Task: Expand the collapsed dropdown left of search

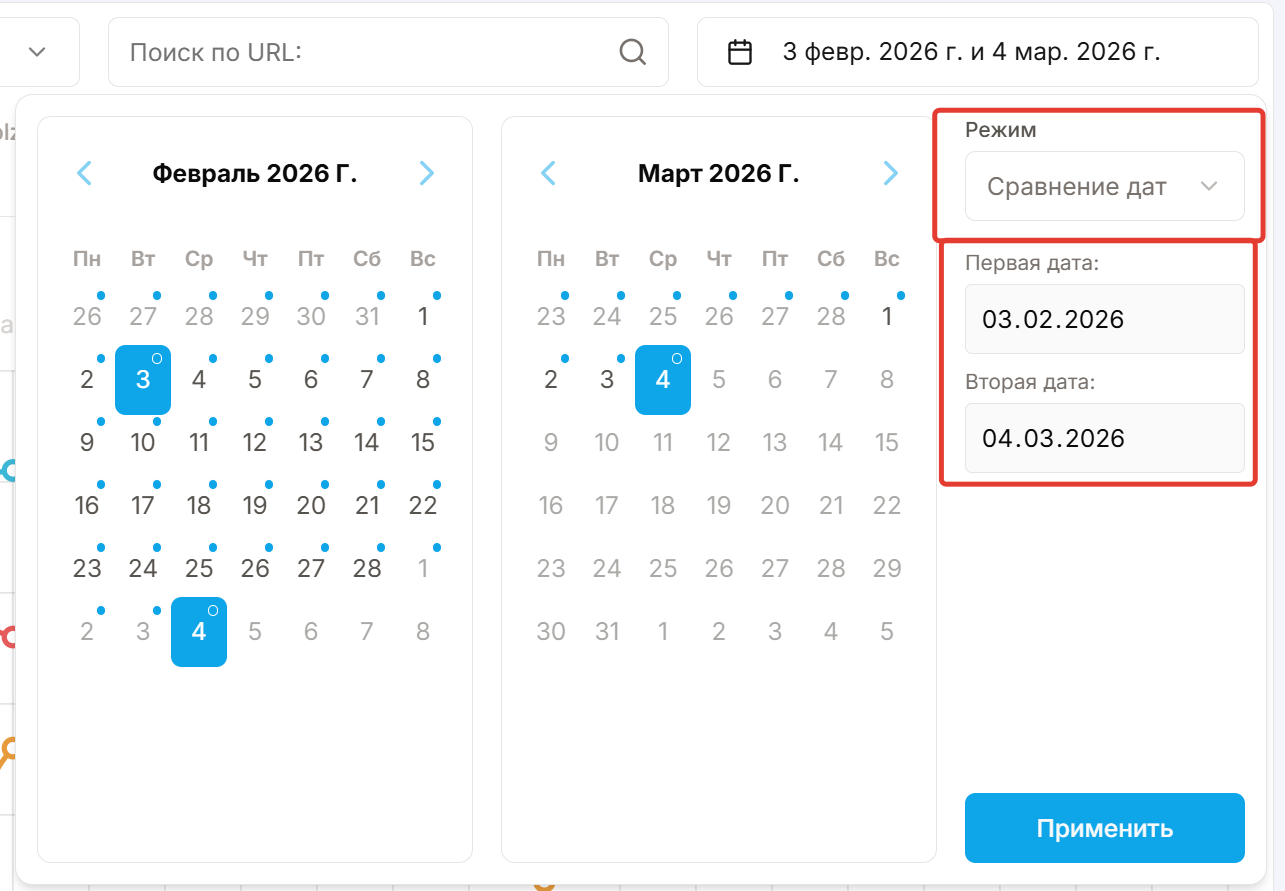Action: (38, 51)
